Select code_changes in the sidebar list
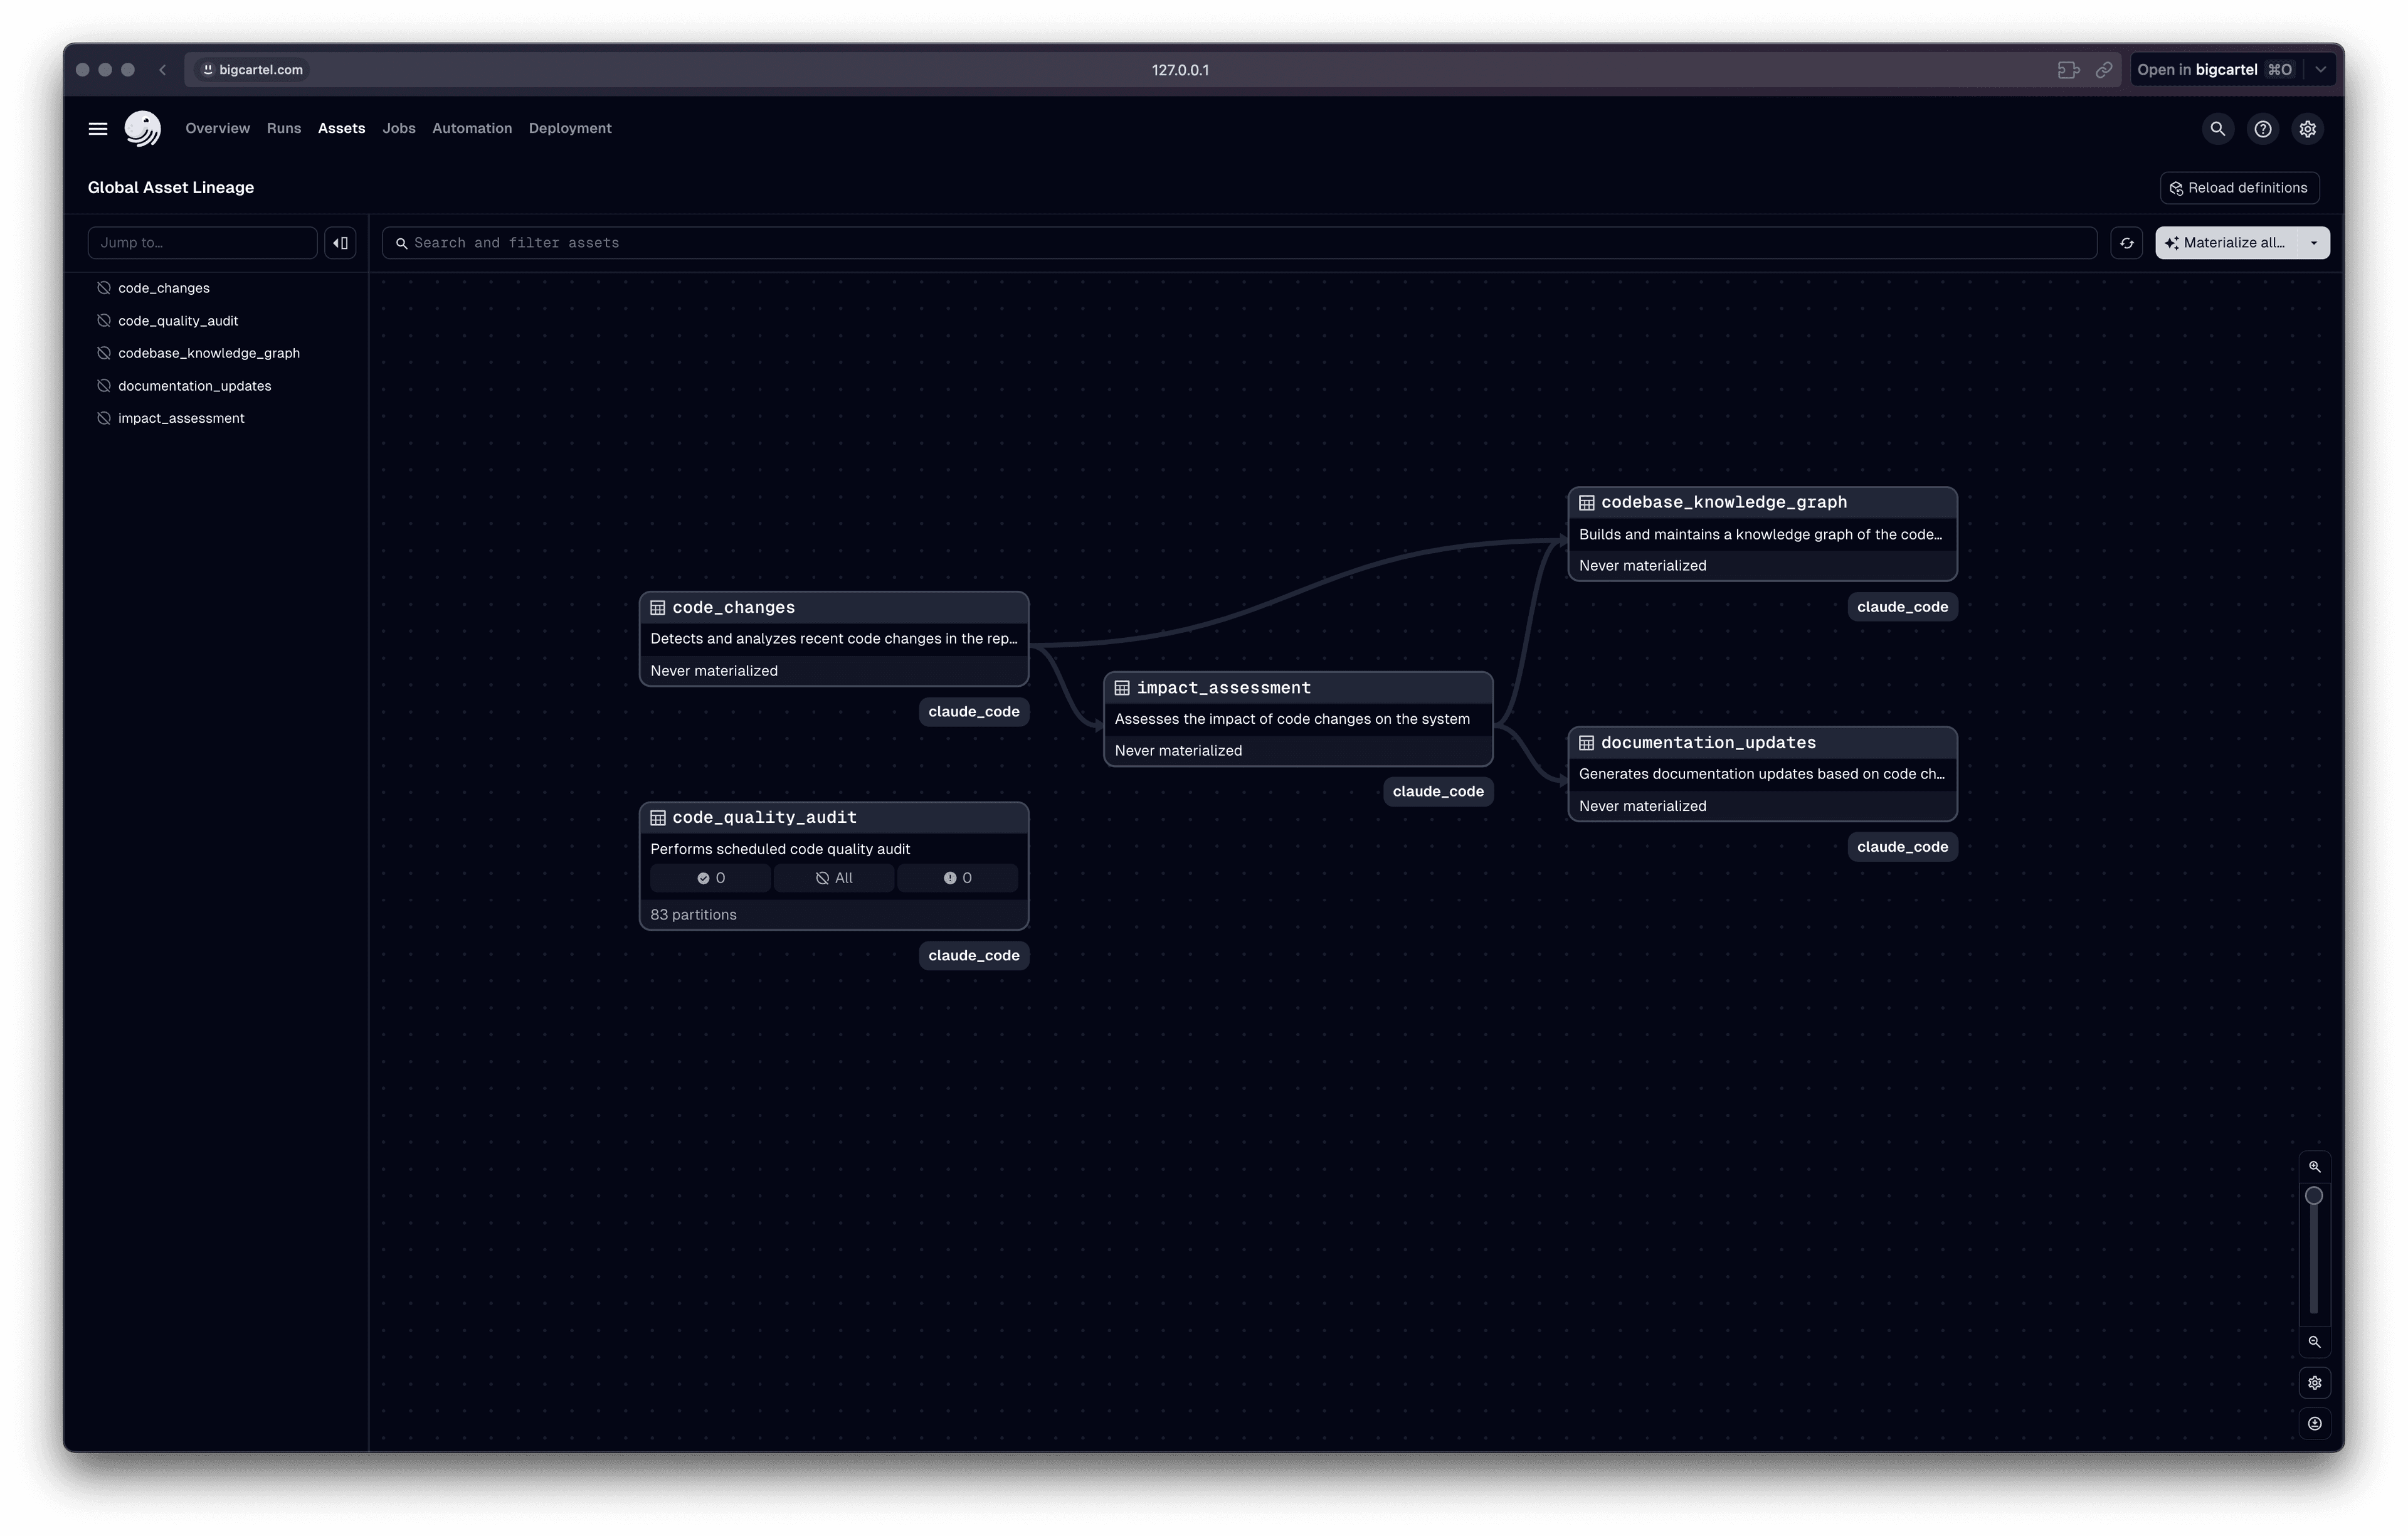The width and height of the screenshot is (2408, 1536). pos(164,288)
